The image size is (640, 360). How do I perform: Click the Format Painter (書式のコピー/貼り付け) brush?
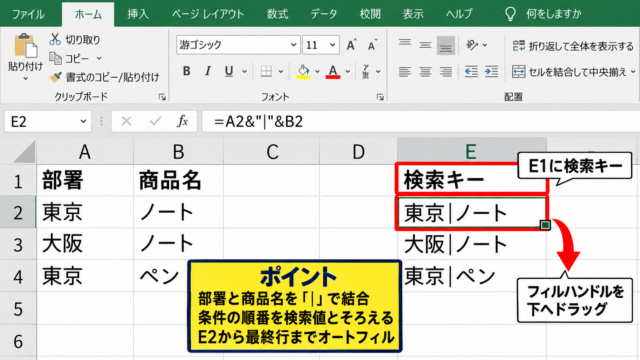pos(55,77)
